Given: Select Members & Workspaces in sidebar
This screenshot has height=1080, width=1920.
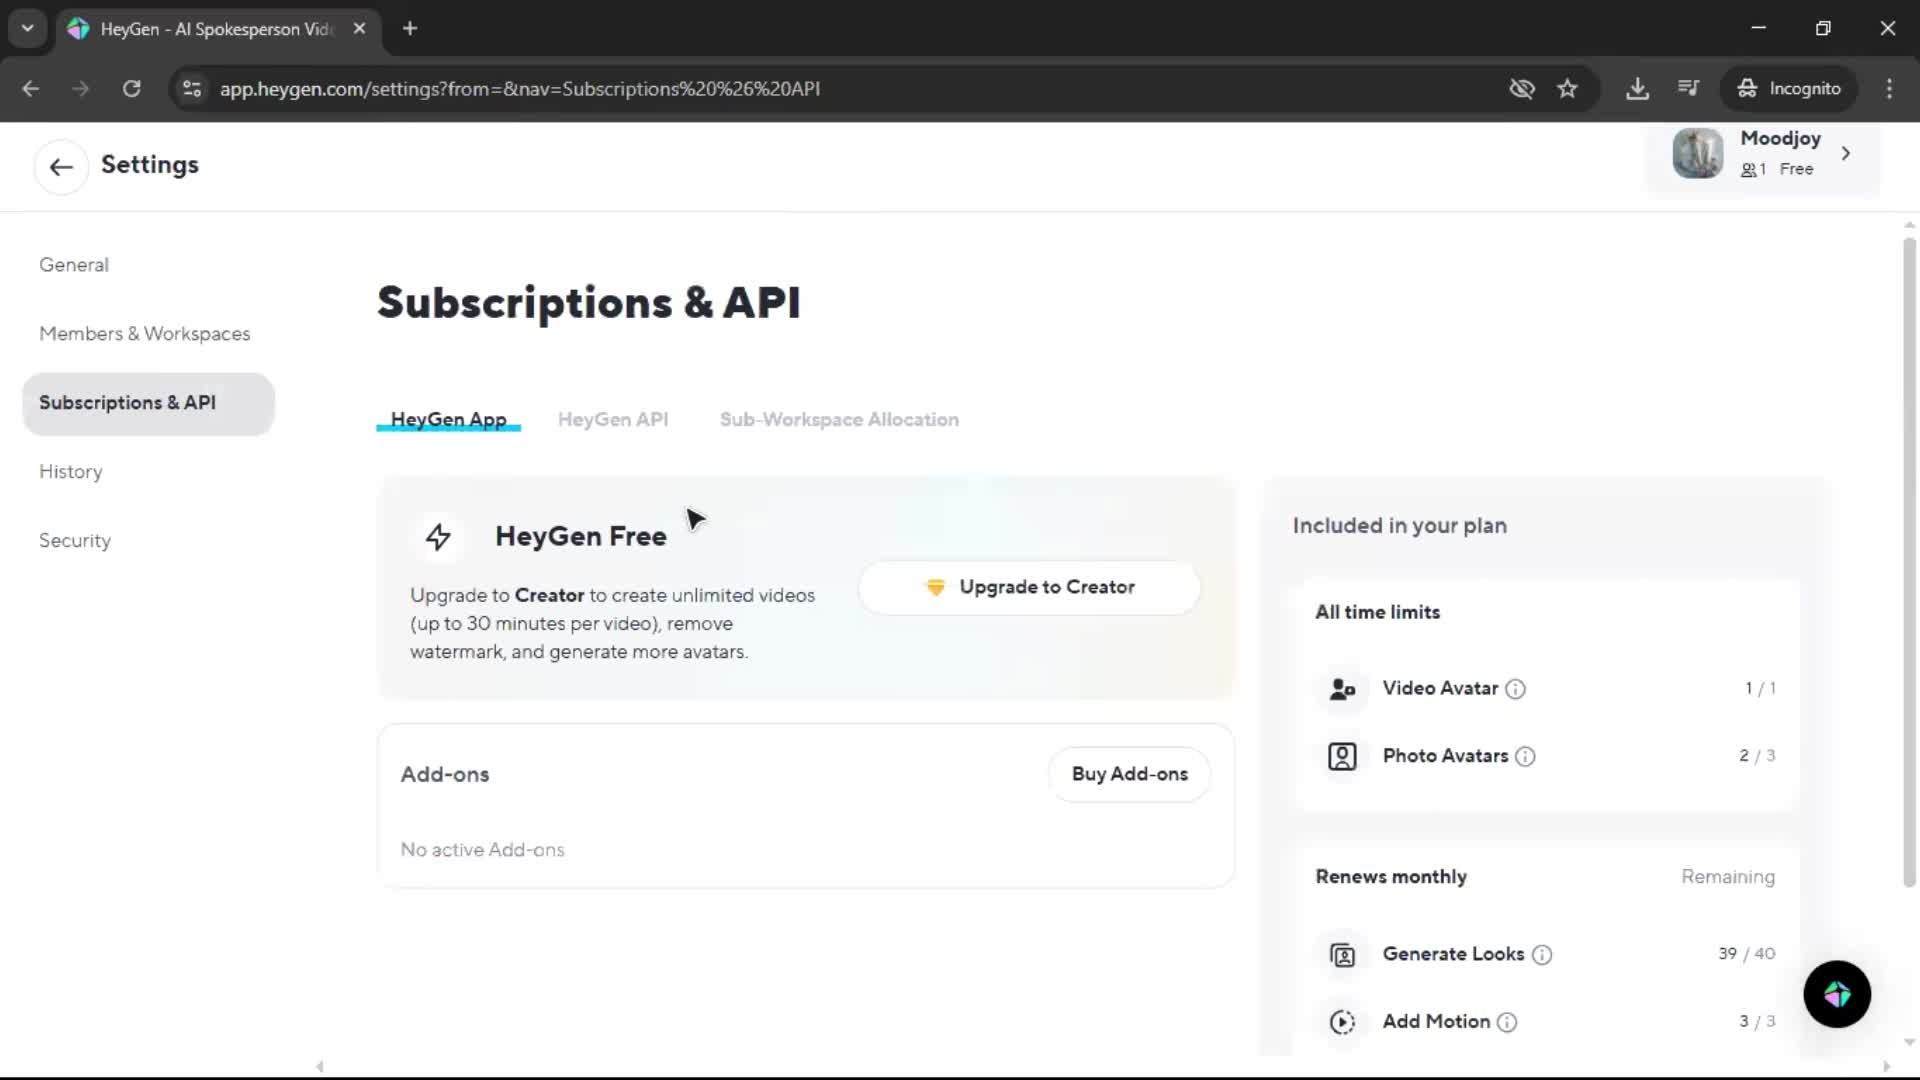Looking at the screenshot, I should click(145, 334).
